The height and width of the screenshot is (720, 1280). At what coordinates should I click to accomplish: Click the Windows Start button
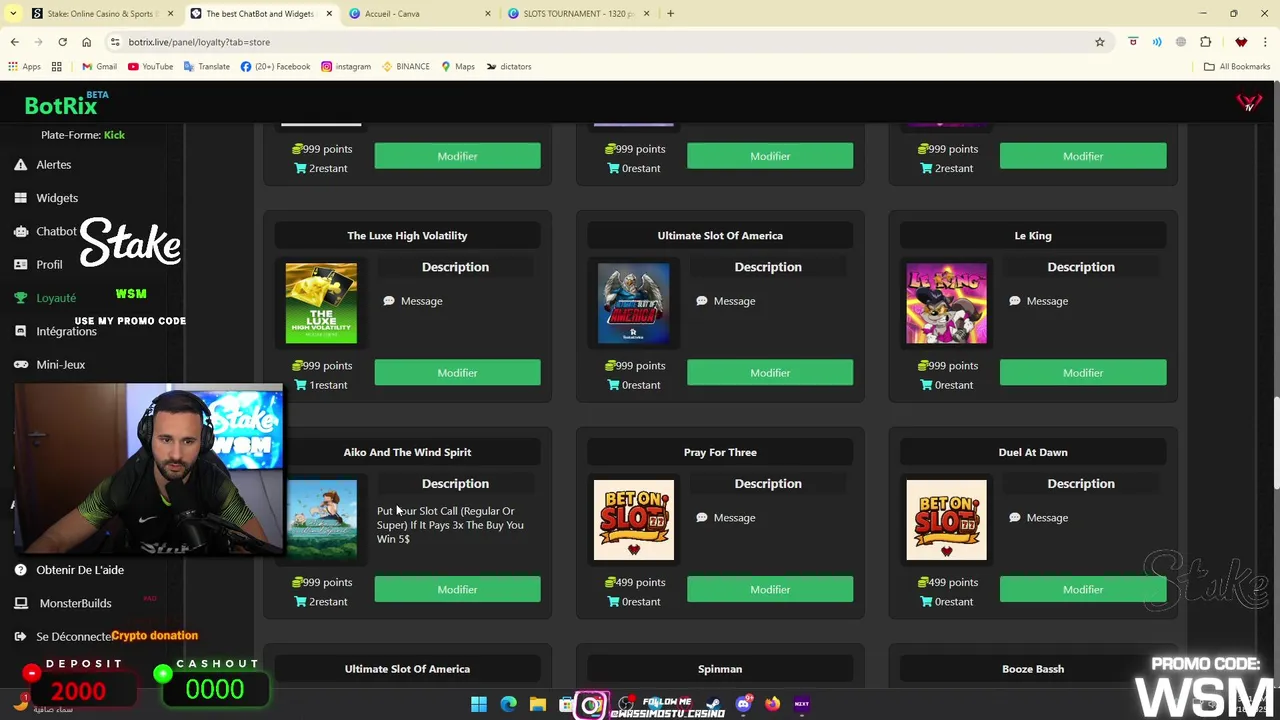coord(479,704)
